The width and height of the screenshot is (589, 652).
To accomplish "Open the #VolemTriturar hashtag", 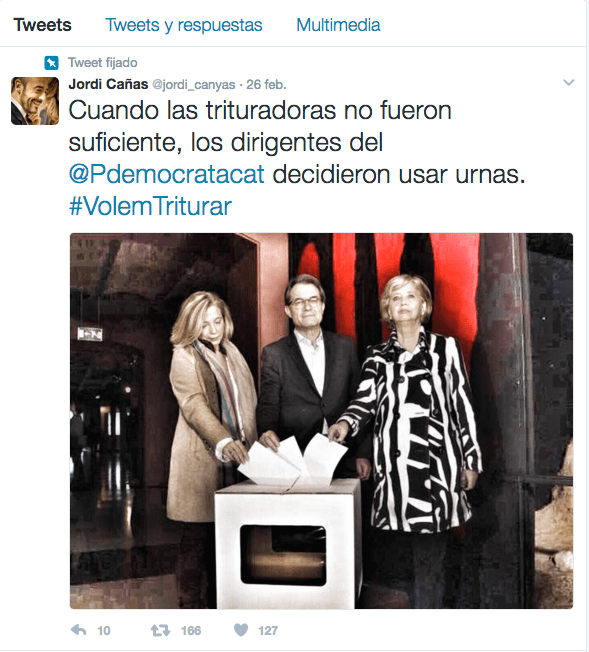I will tap(150, 206).
